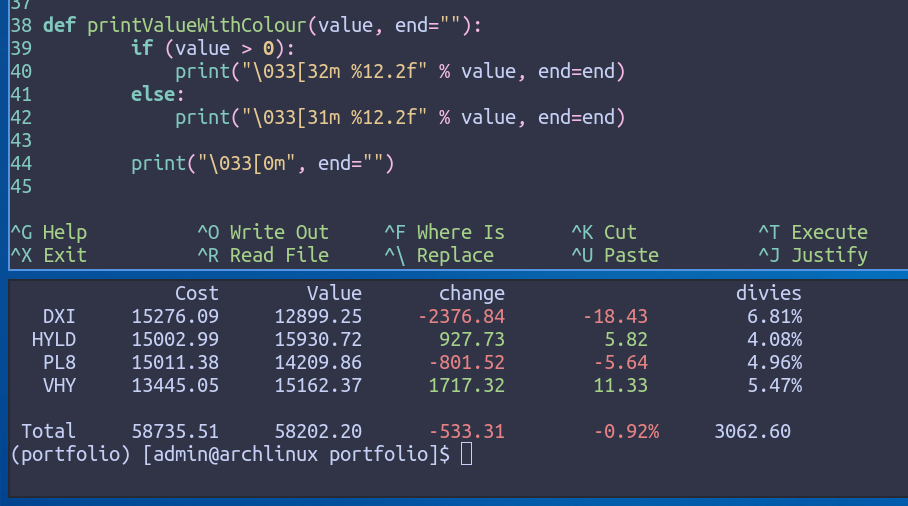This screenshot has height=506, width=908.
Task: Click the red change -801.52
Action: [x=467, y=362]
